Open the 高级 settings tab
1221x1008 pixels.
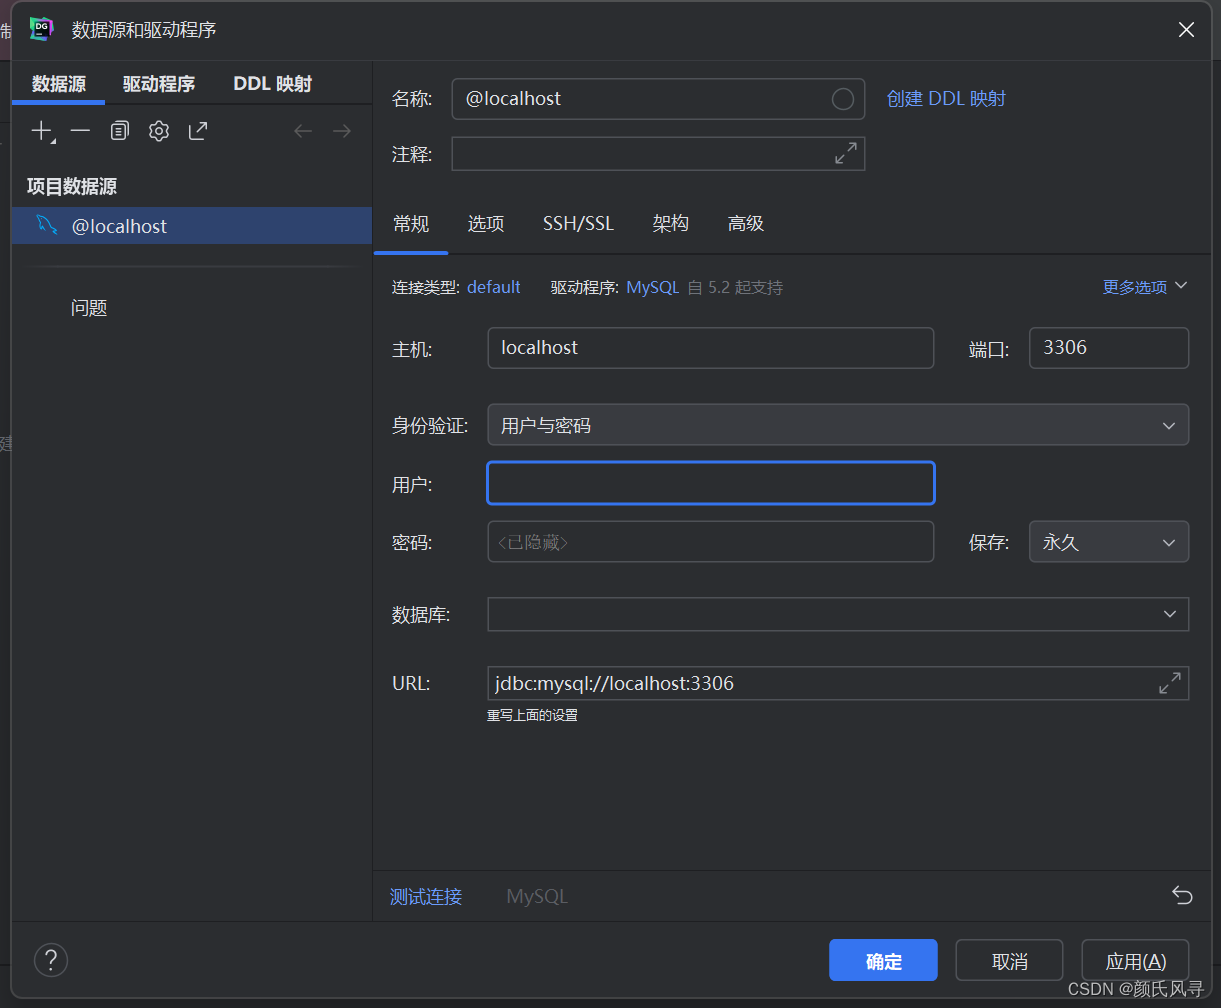pyautogui.click(x=746, y=224)
